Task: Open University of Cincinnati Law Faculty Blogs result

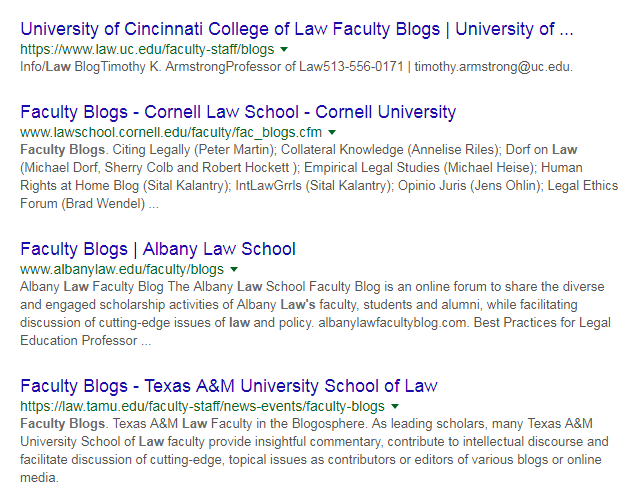Action: tap(296, 29)
